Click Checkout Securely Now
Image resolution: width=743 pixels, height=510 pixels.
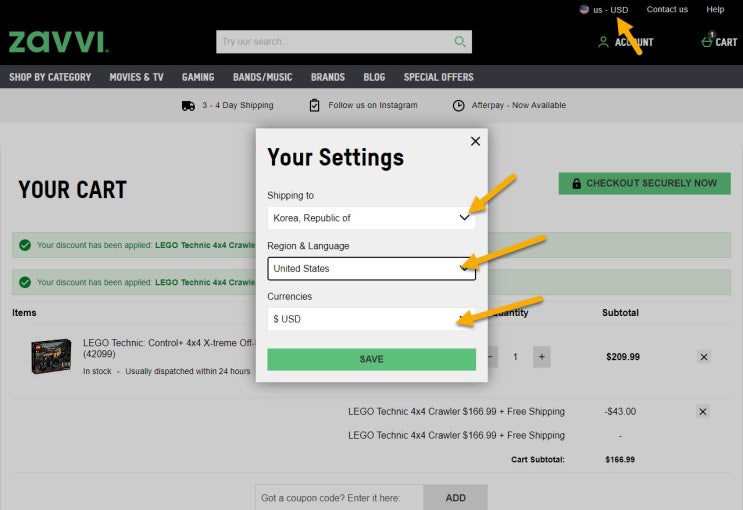[x=644, y=183]
